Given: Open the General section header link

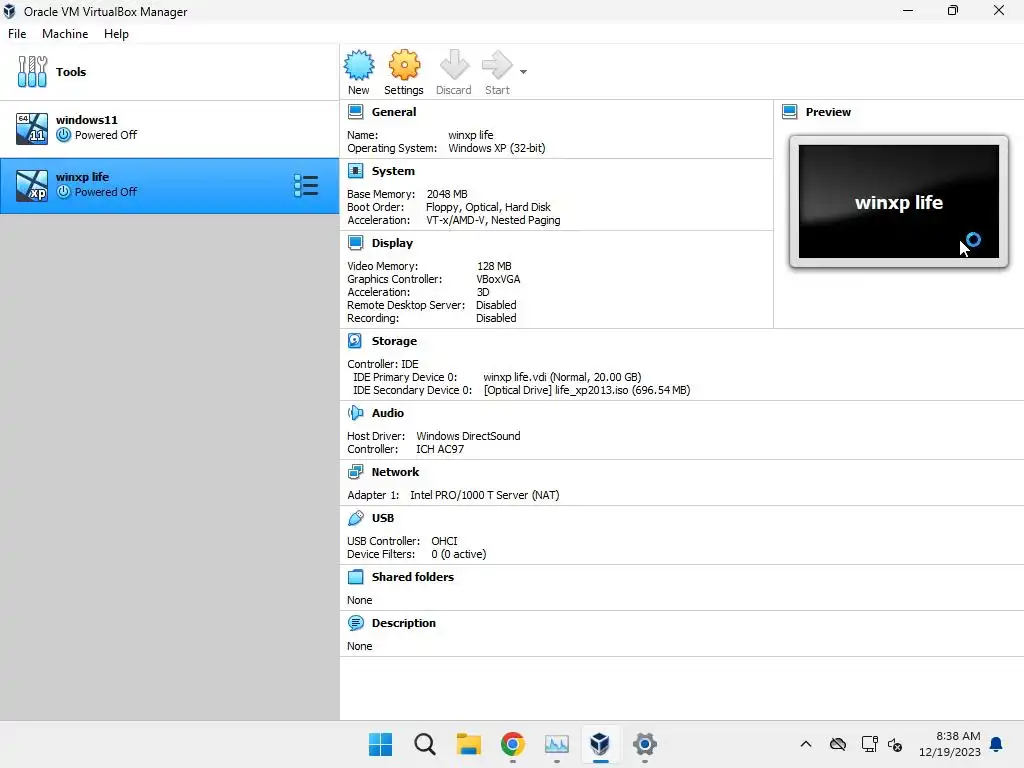Looking at the screenshot, I should (x=394, y=112).
